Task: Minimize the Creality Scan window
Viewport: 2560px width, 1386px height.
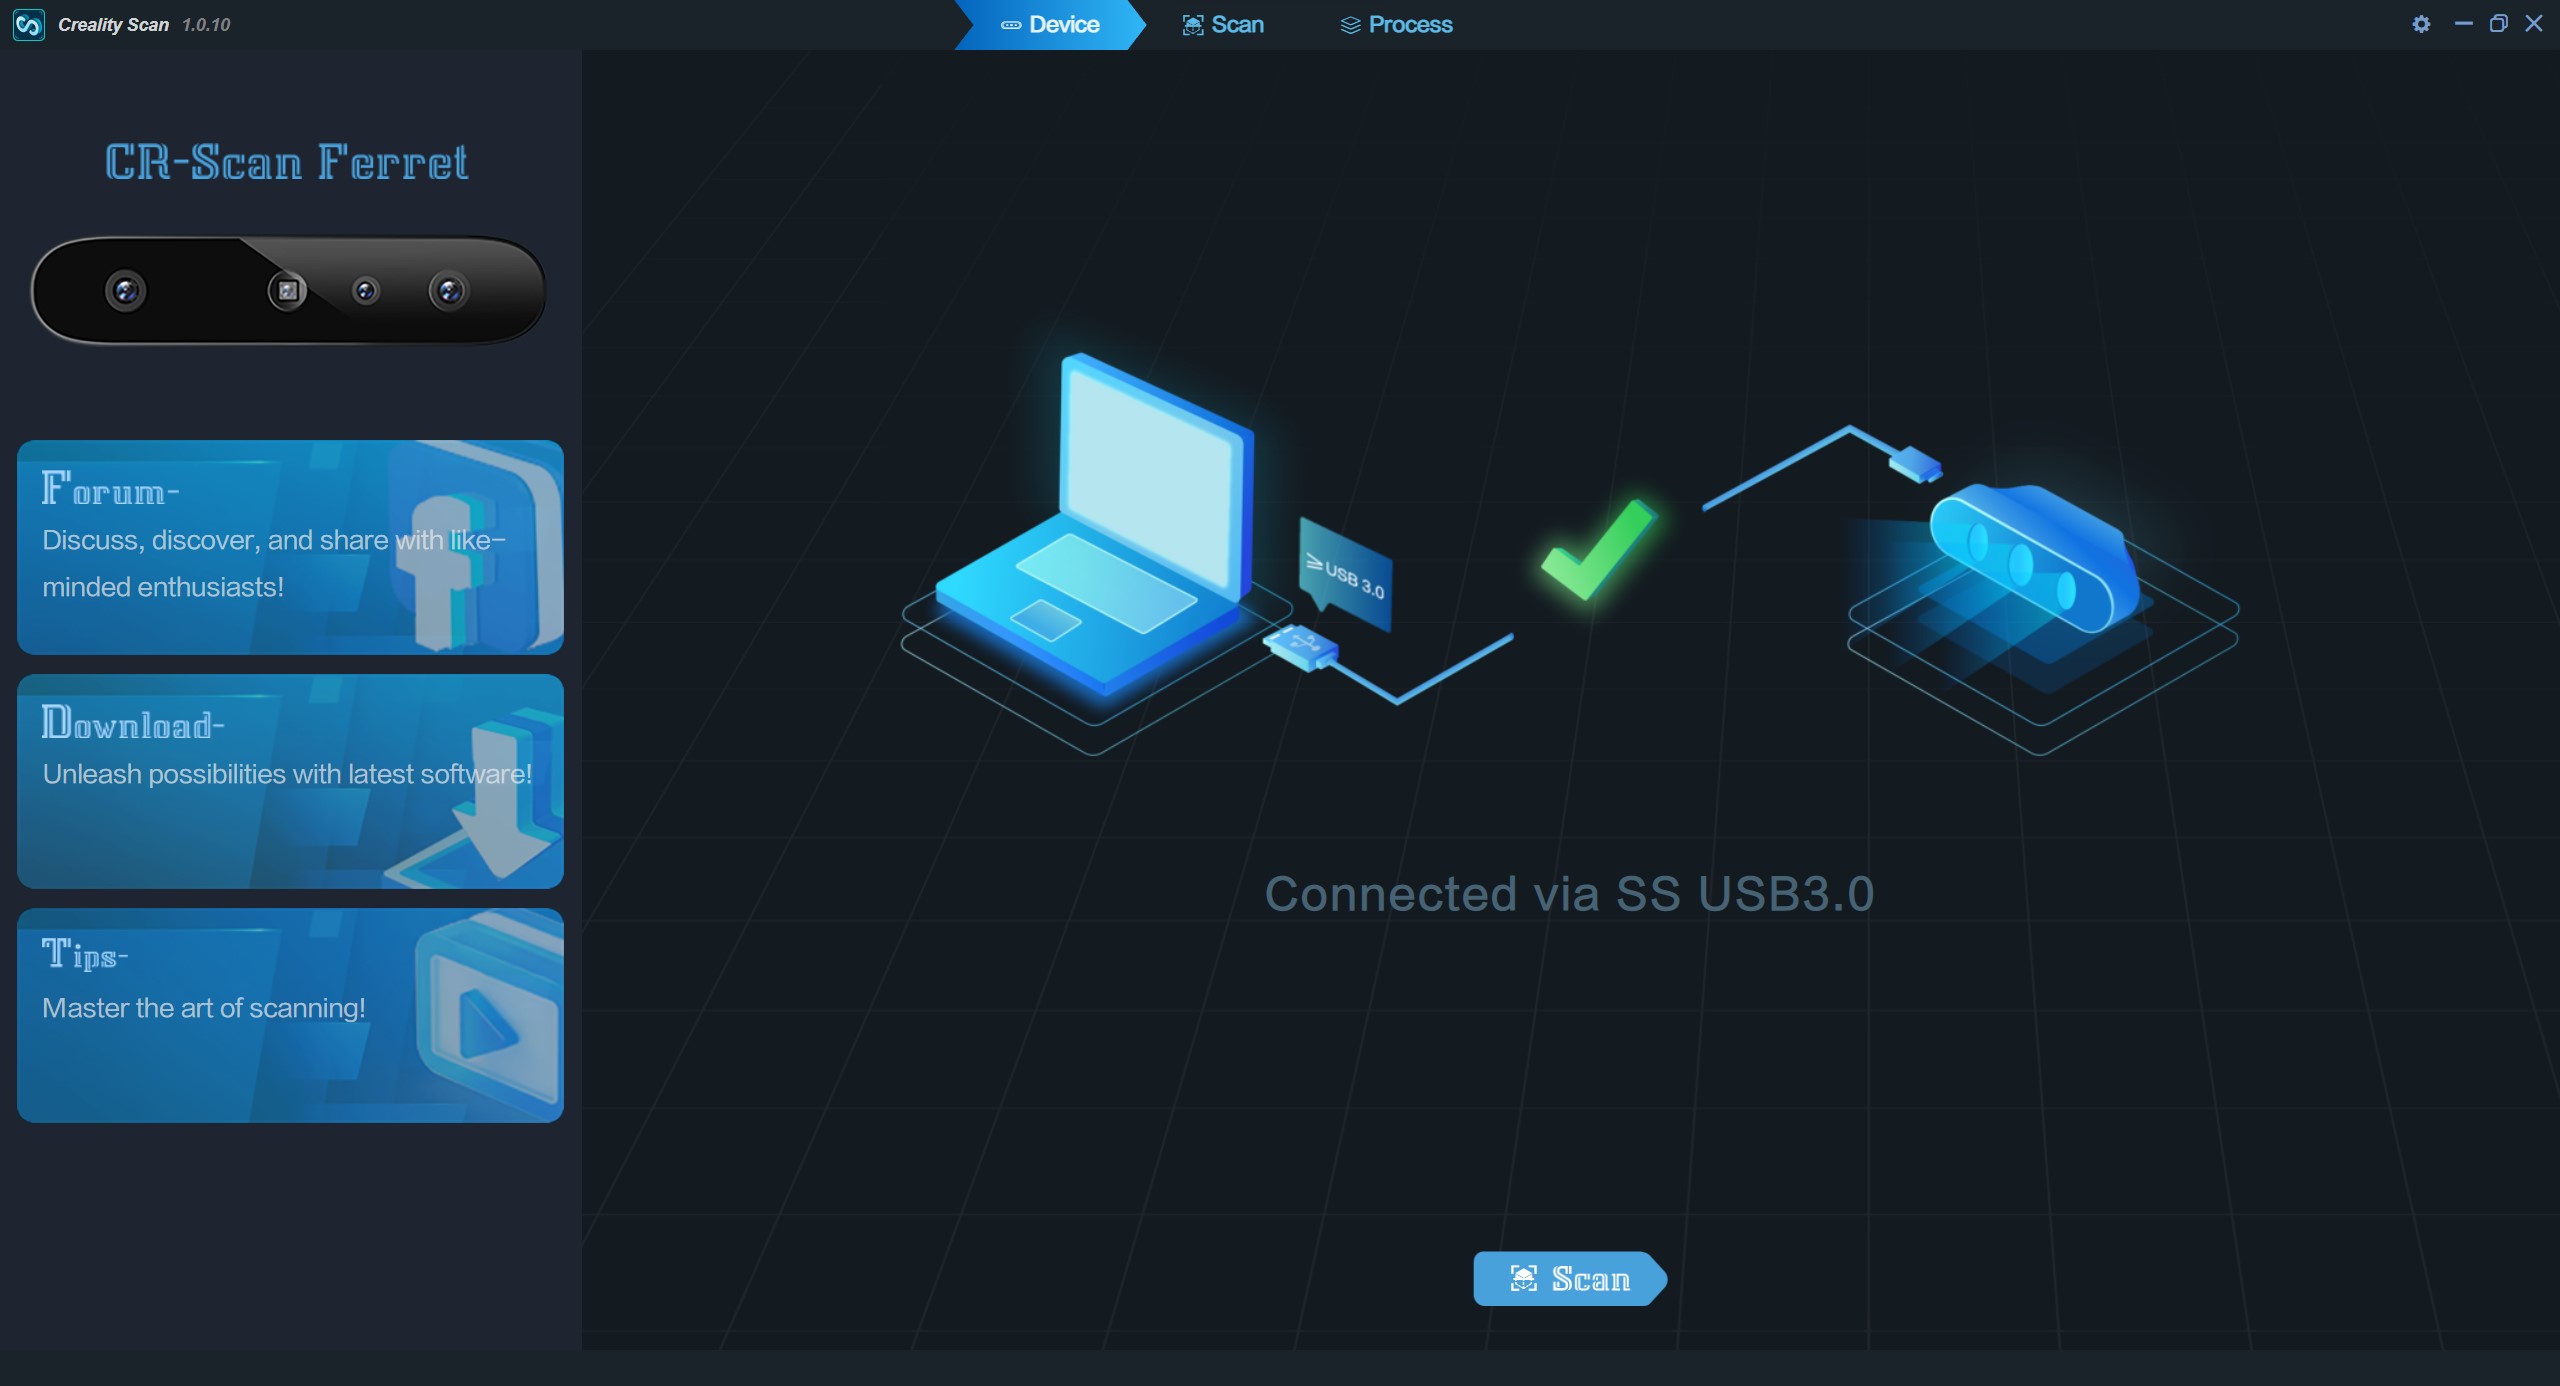Action: (2463, 23)
